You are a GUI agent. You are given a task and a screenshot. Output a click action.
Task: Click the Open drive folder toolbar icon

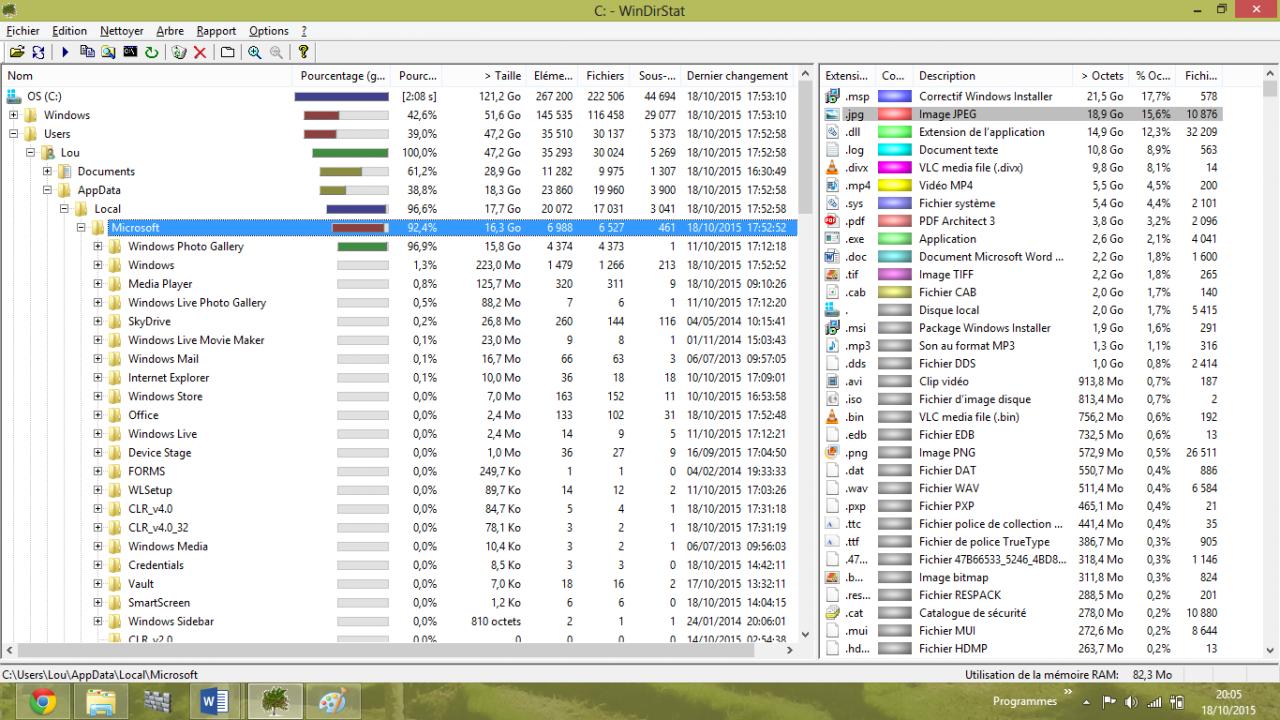[x=17, y=52]
